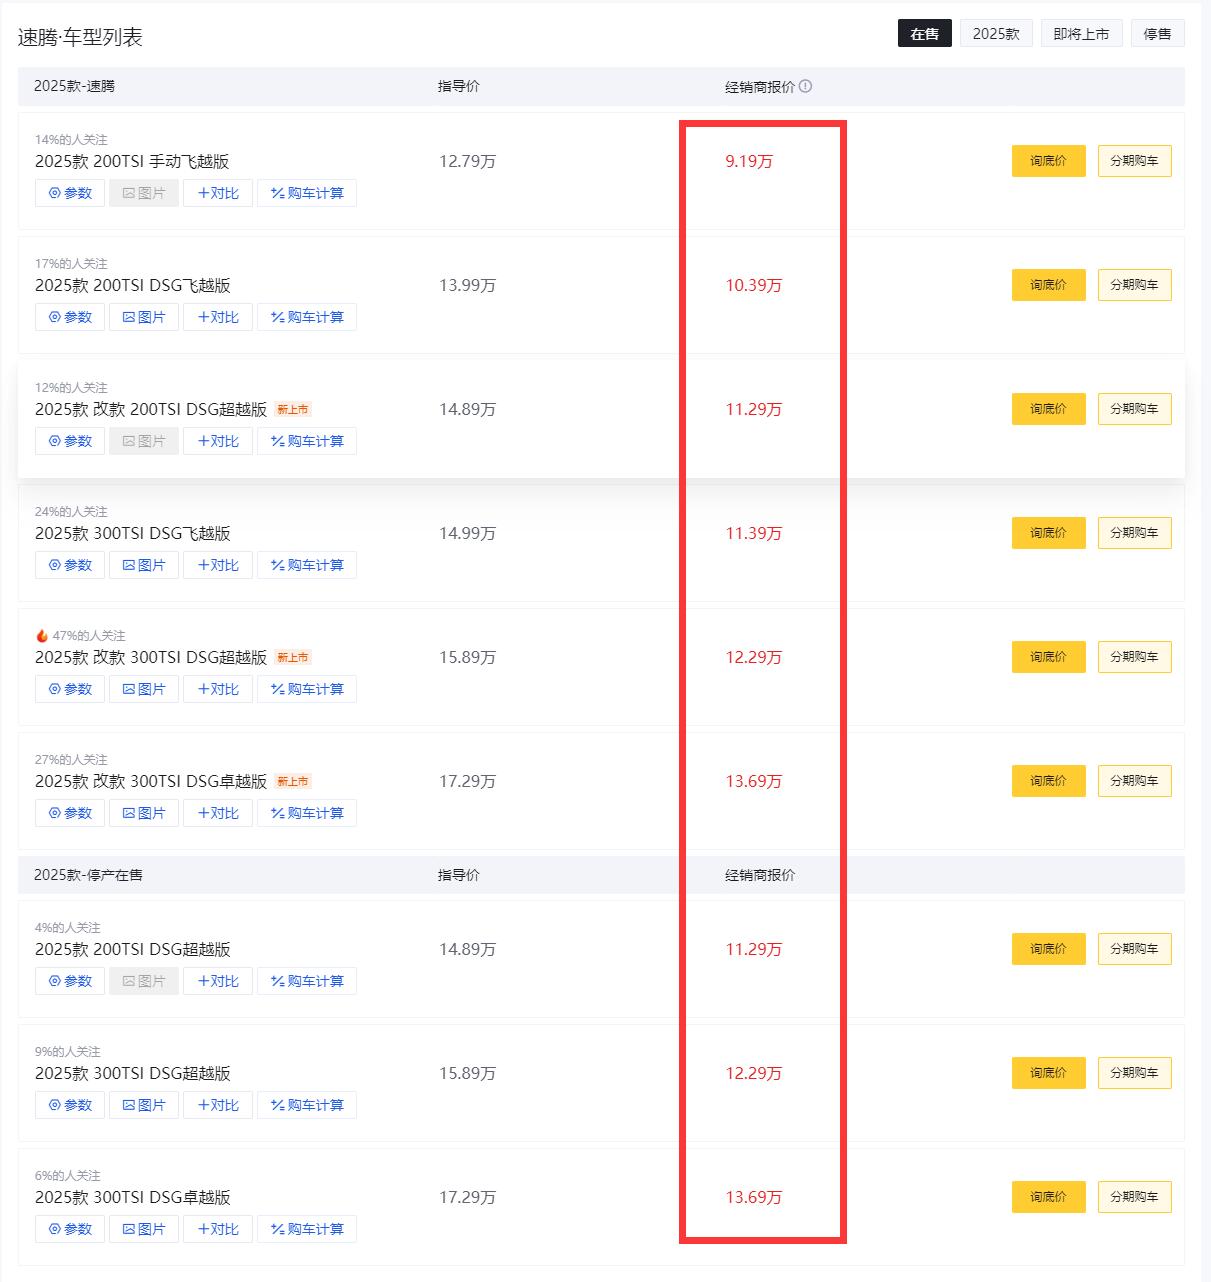Switch to the 停售 tab

[x=1157, y=32]
